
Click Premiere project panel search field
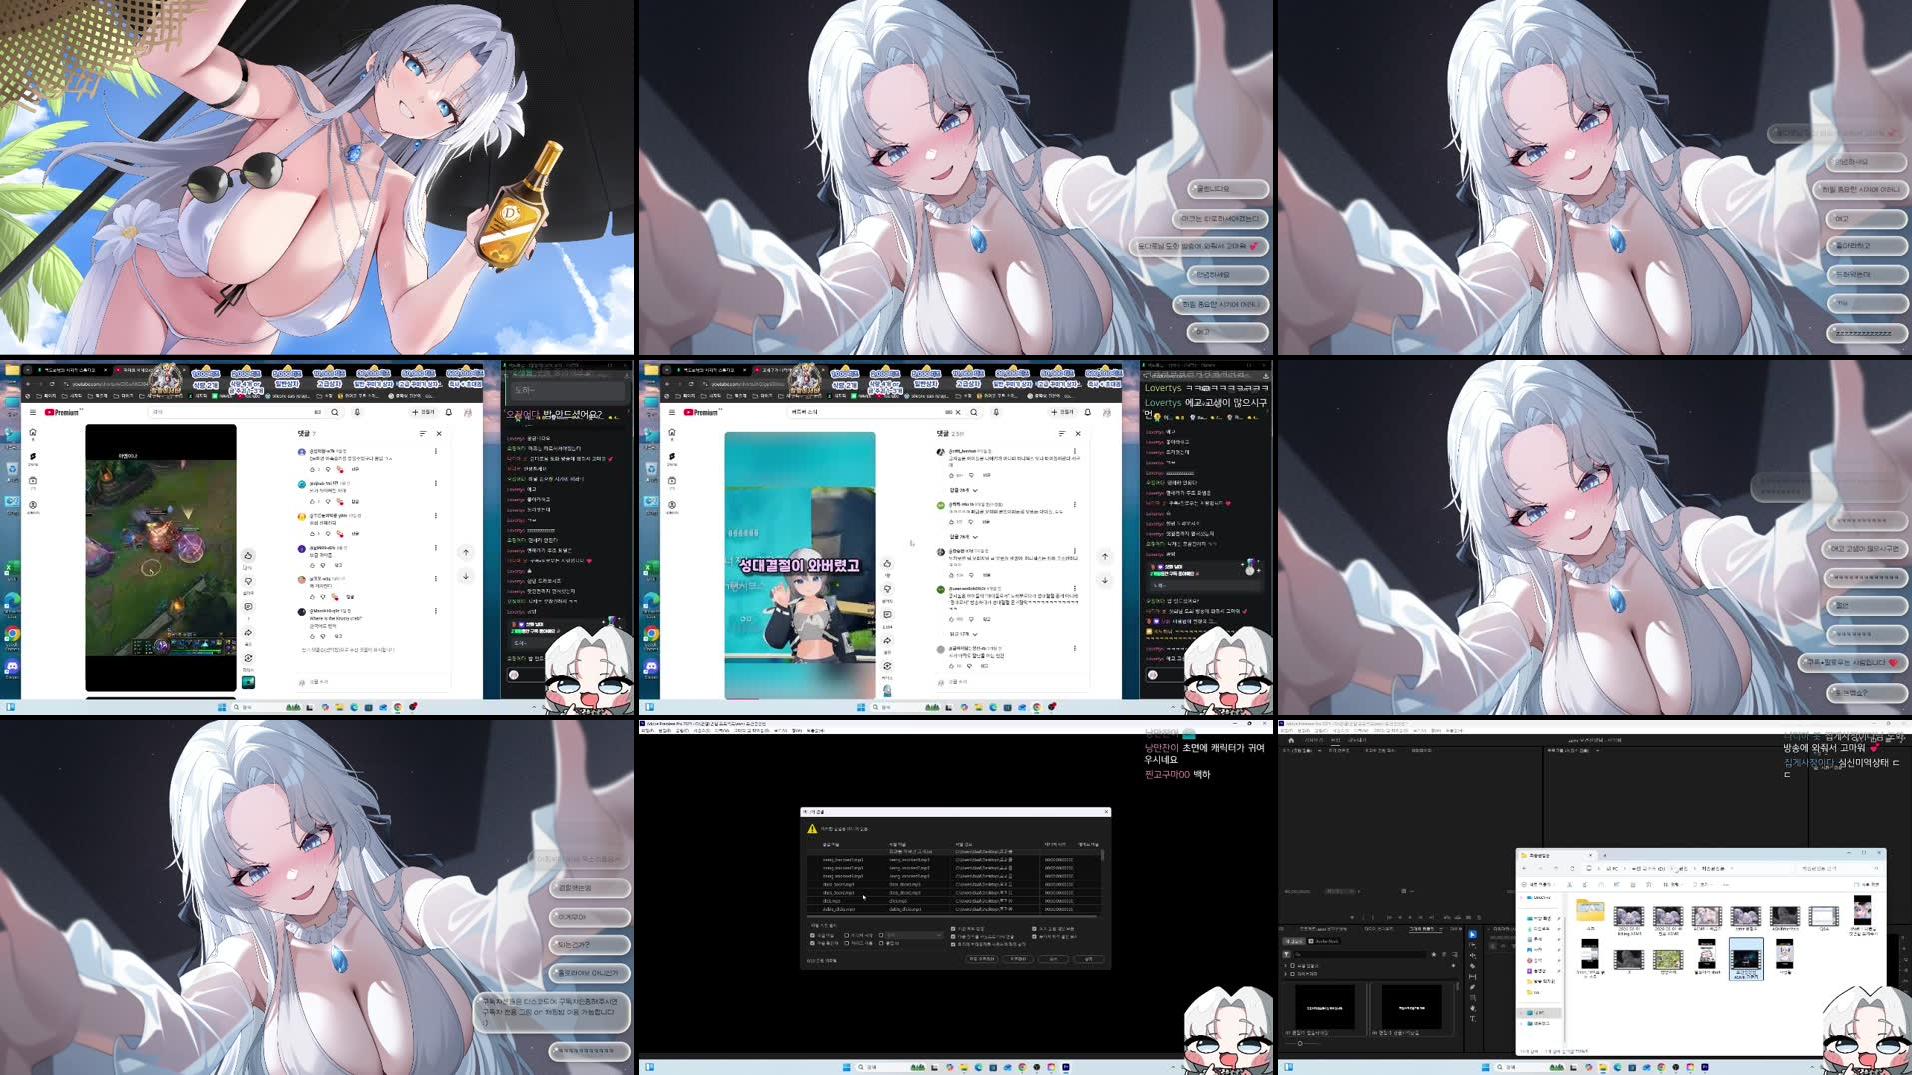coord(1359,954)
